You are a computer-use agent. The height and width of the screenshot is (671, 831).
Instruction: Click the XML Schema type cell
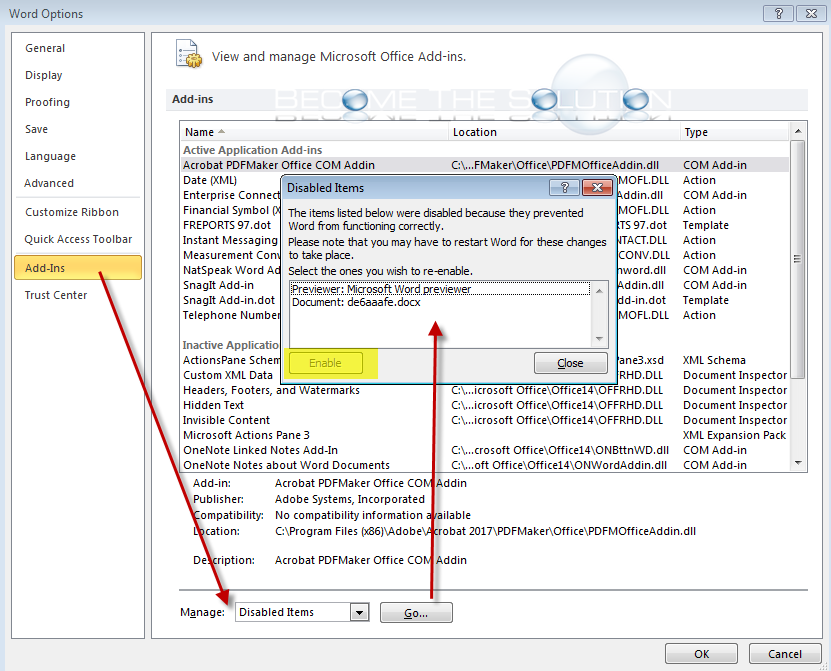coord(714,360)
